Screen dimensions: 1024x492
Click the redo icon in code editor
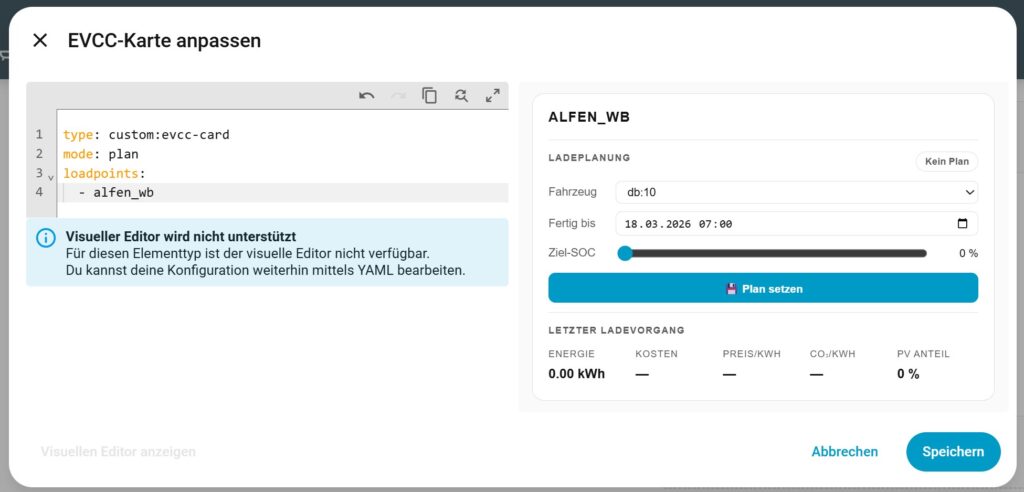[x=398, y=96]
